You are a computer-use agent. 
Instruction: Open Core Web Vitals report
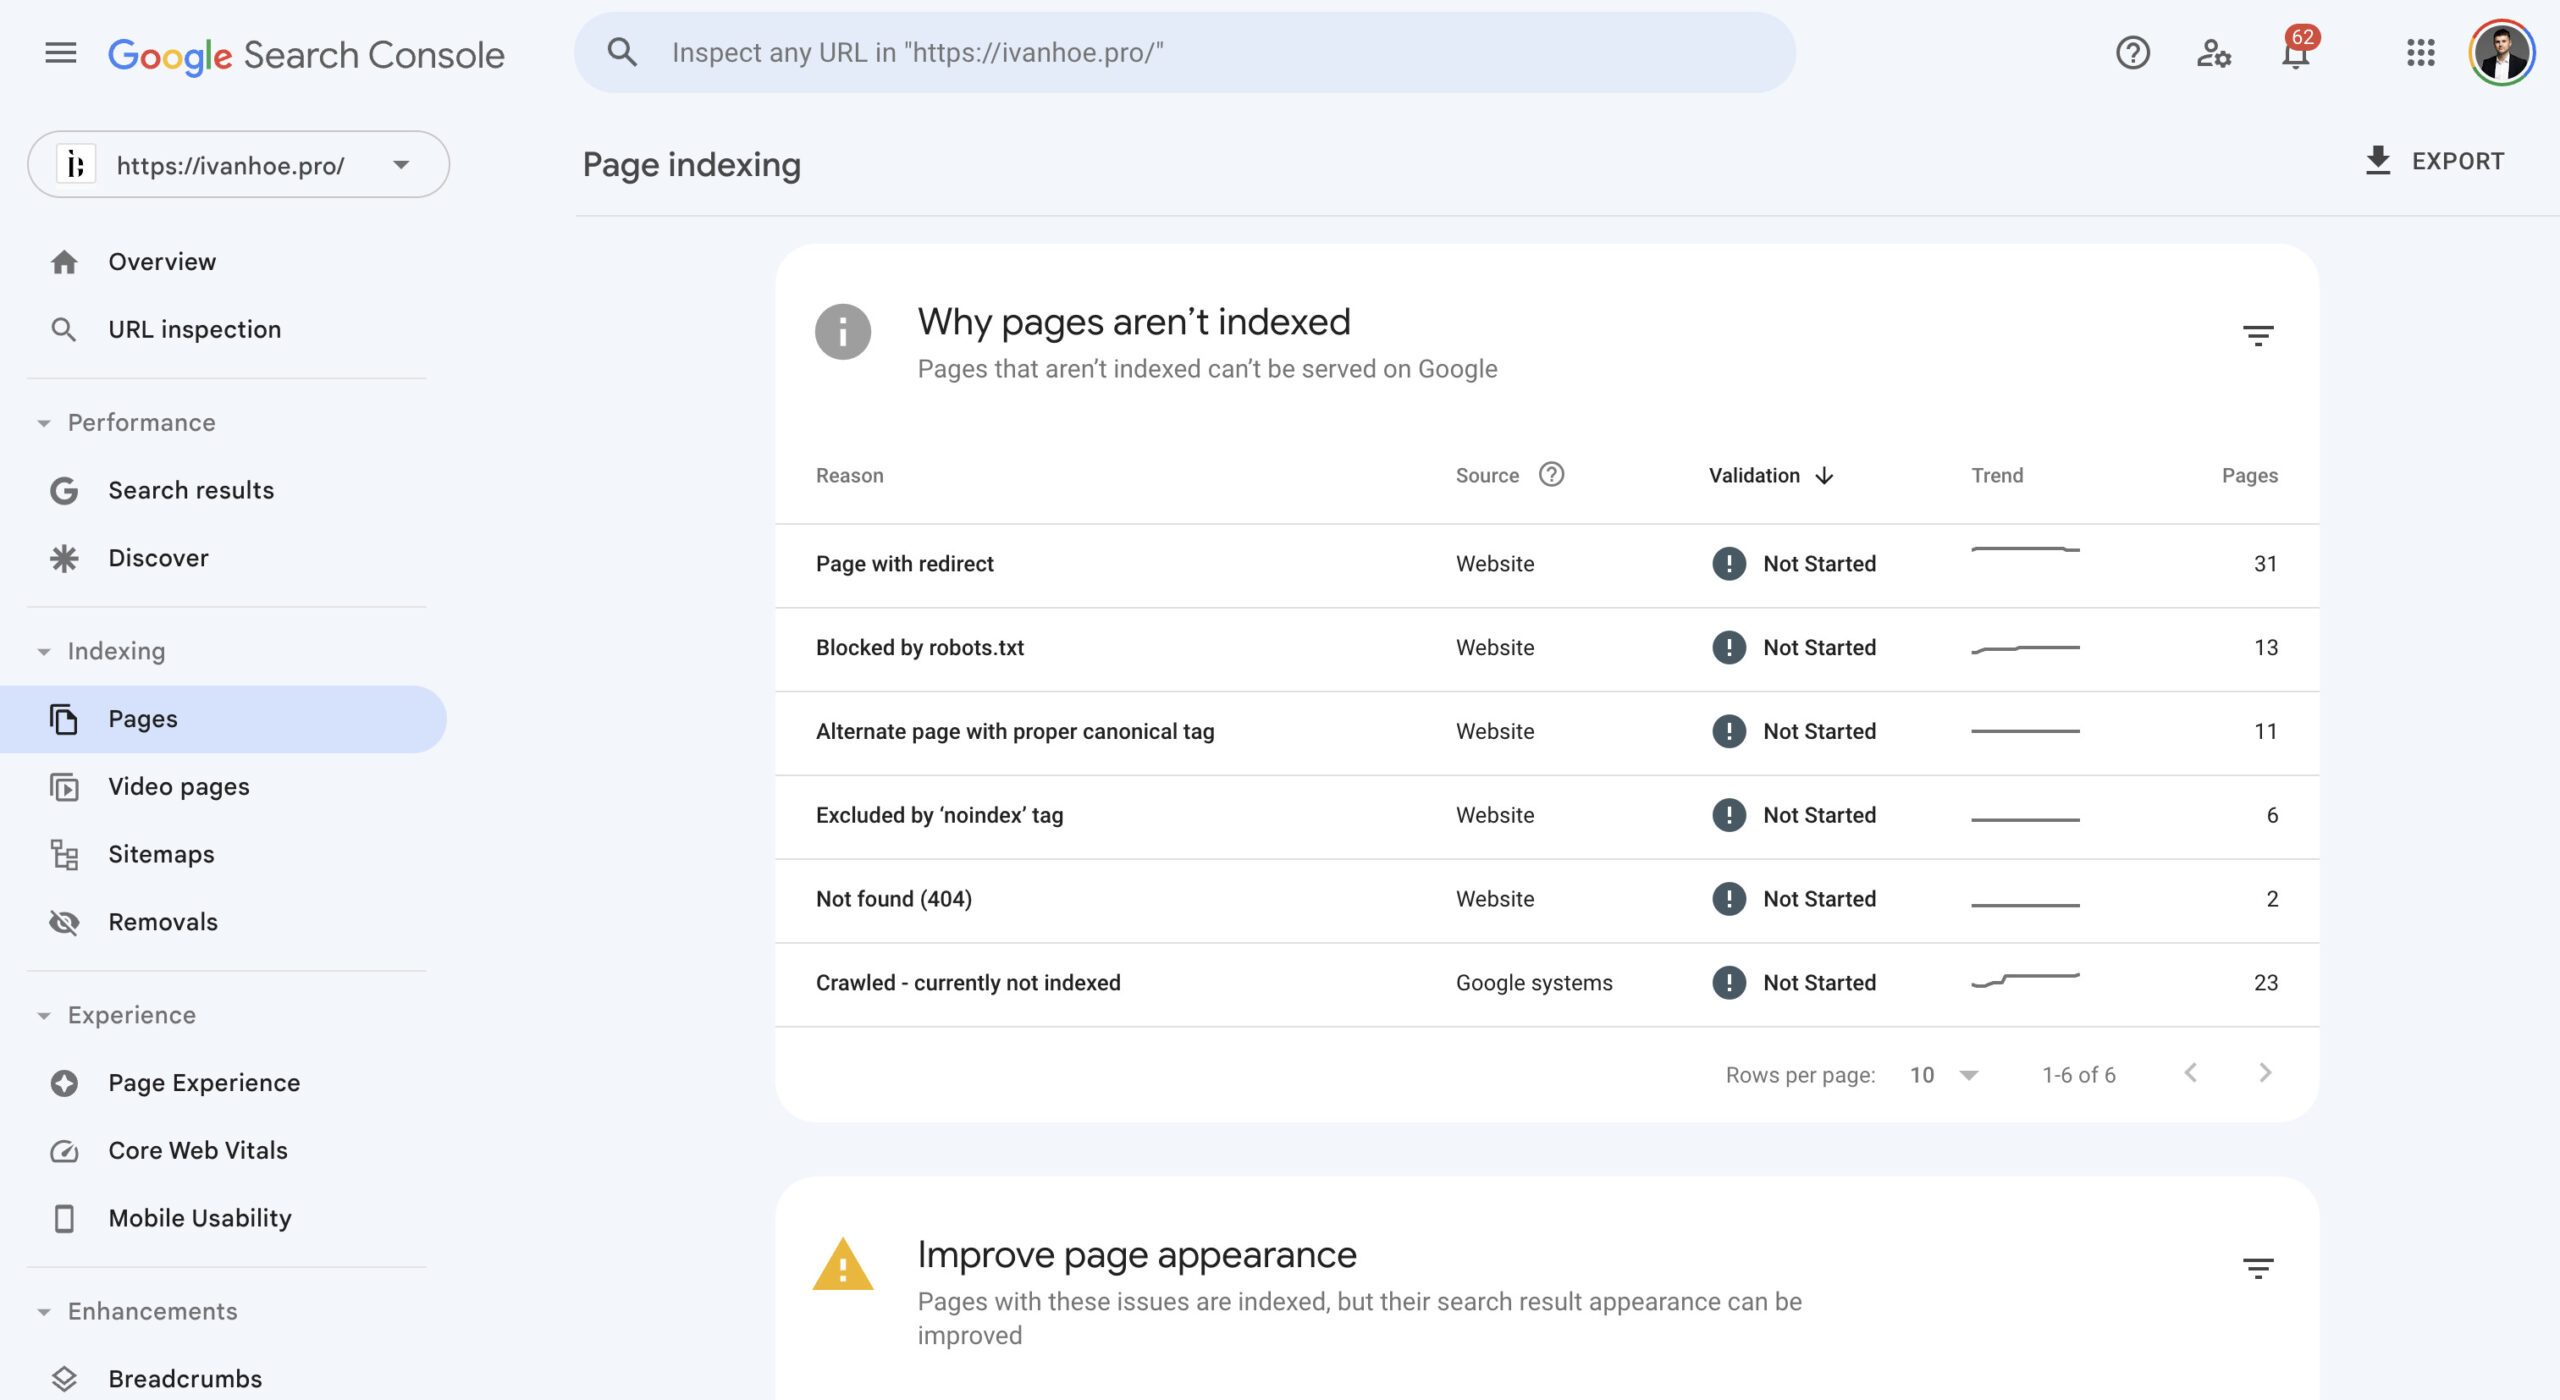point(197,1151)
